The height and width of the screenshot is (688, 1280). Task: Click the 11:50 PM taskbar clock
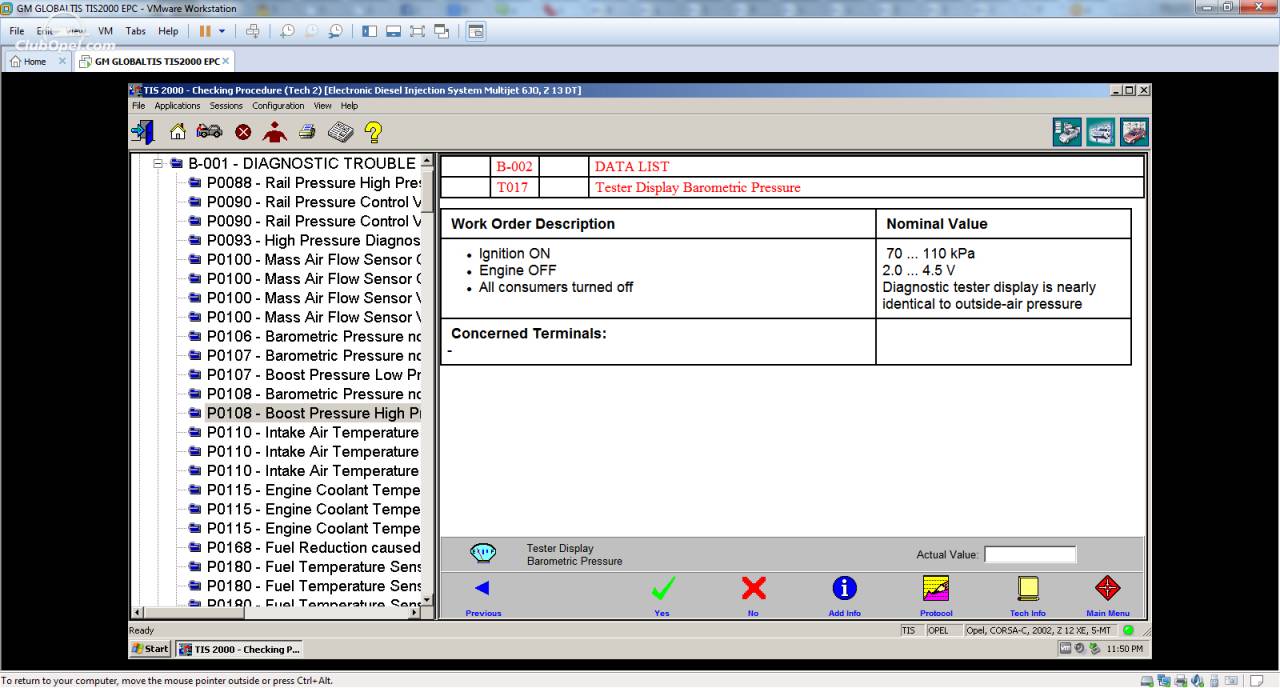point(1124,649)
